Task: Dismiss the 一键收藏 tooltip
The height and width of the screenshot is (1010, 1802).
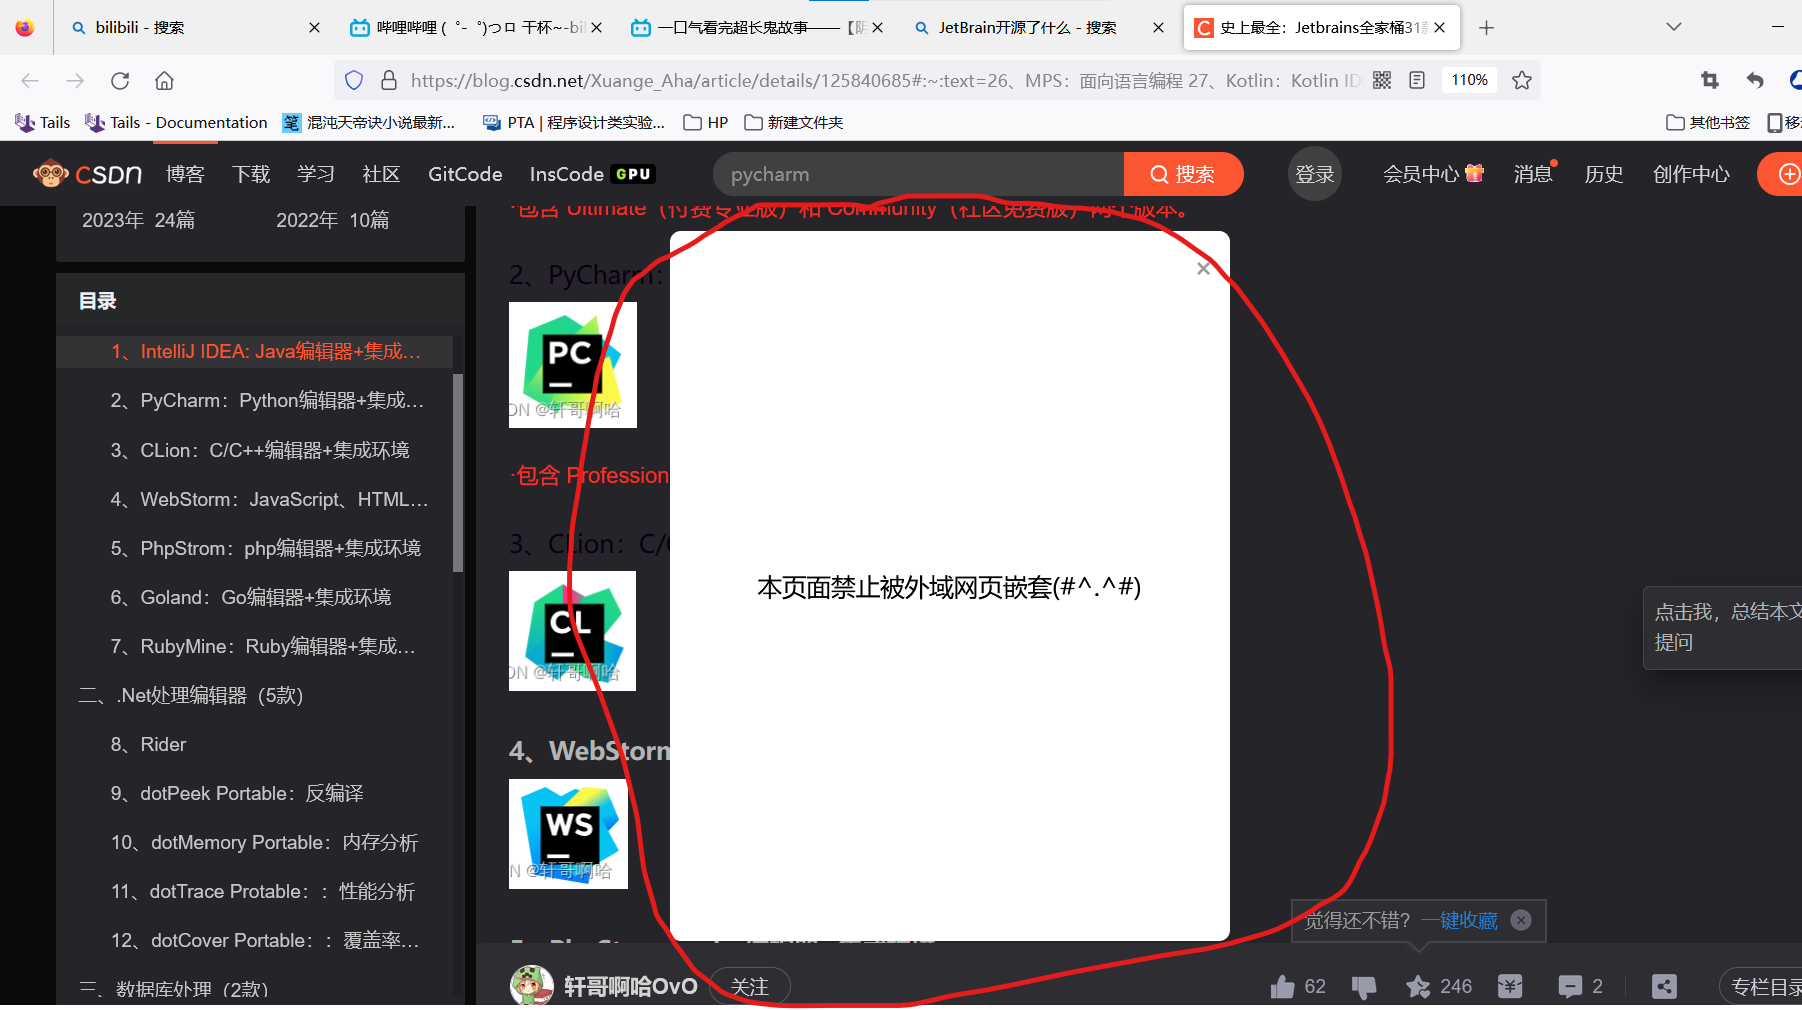Action: 1521,920
